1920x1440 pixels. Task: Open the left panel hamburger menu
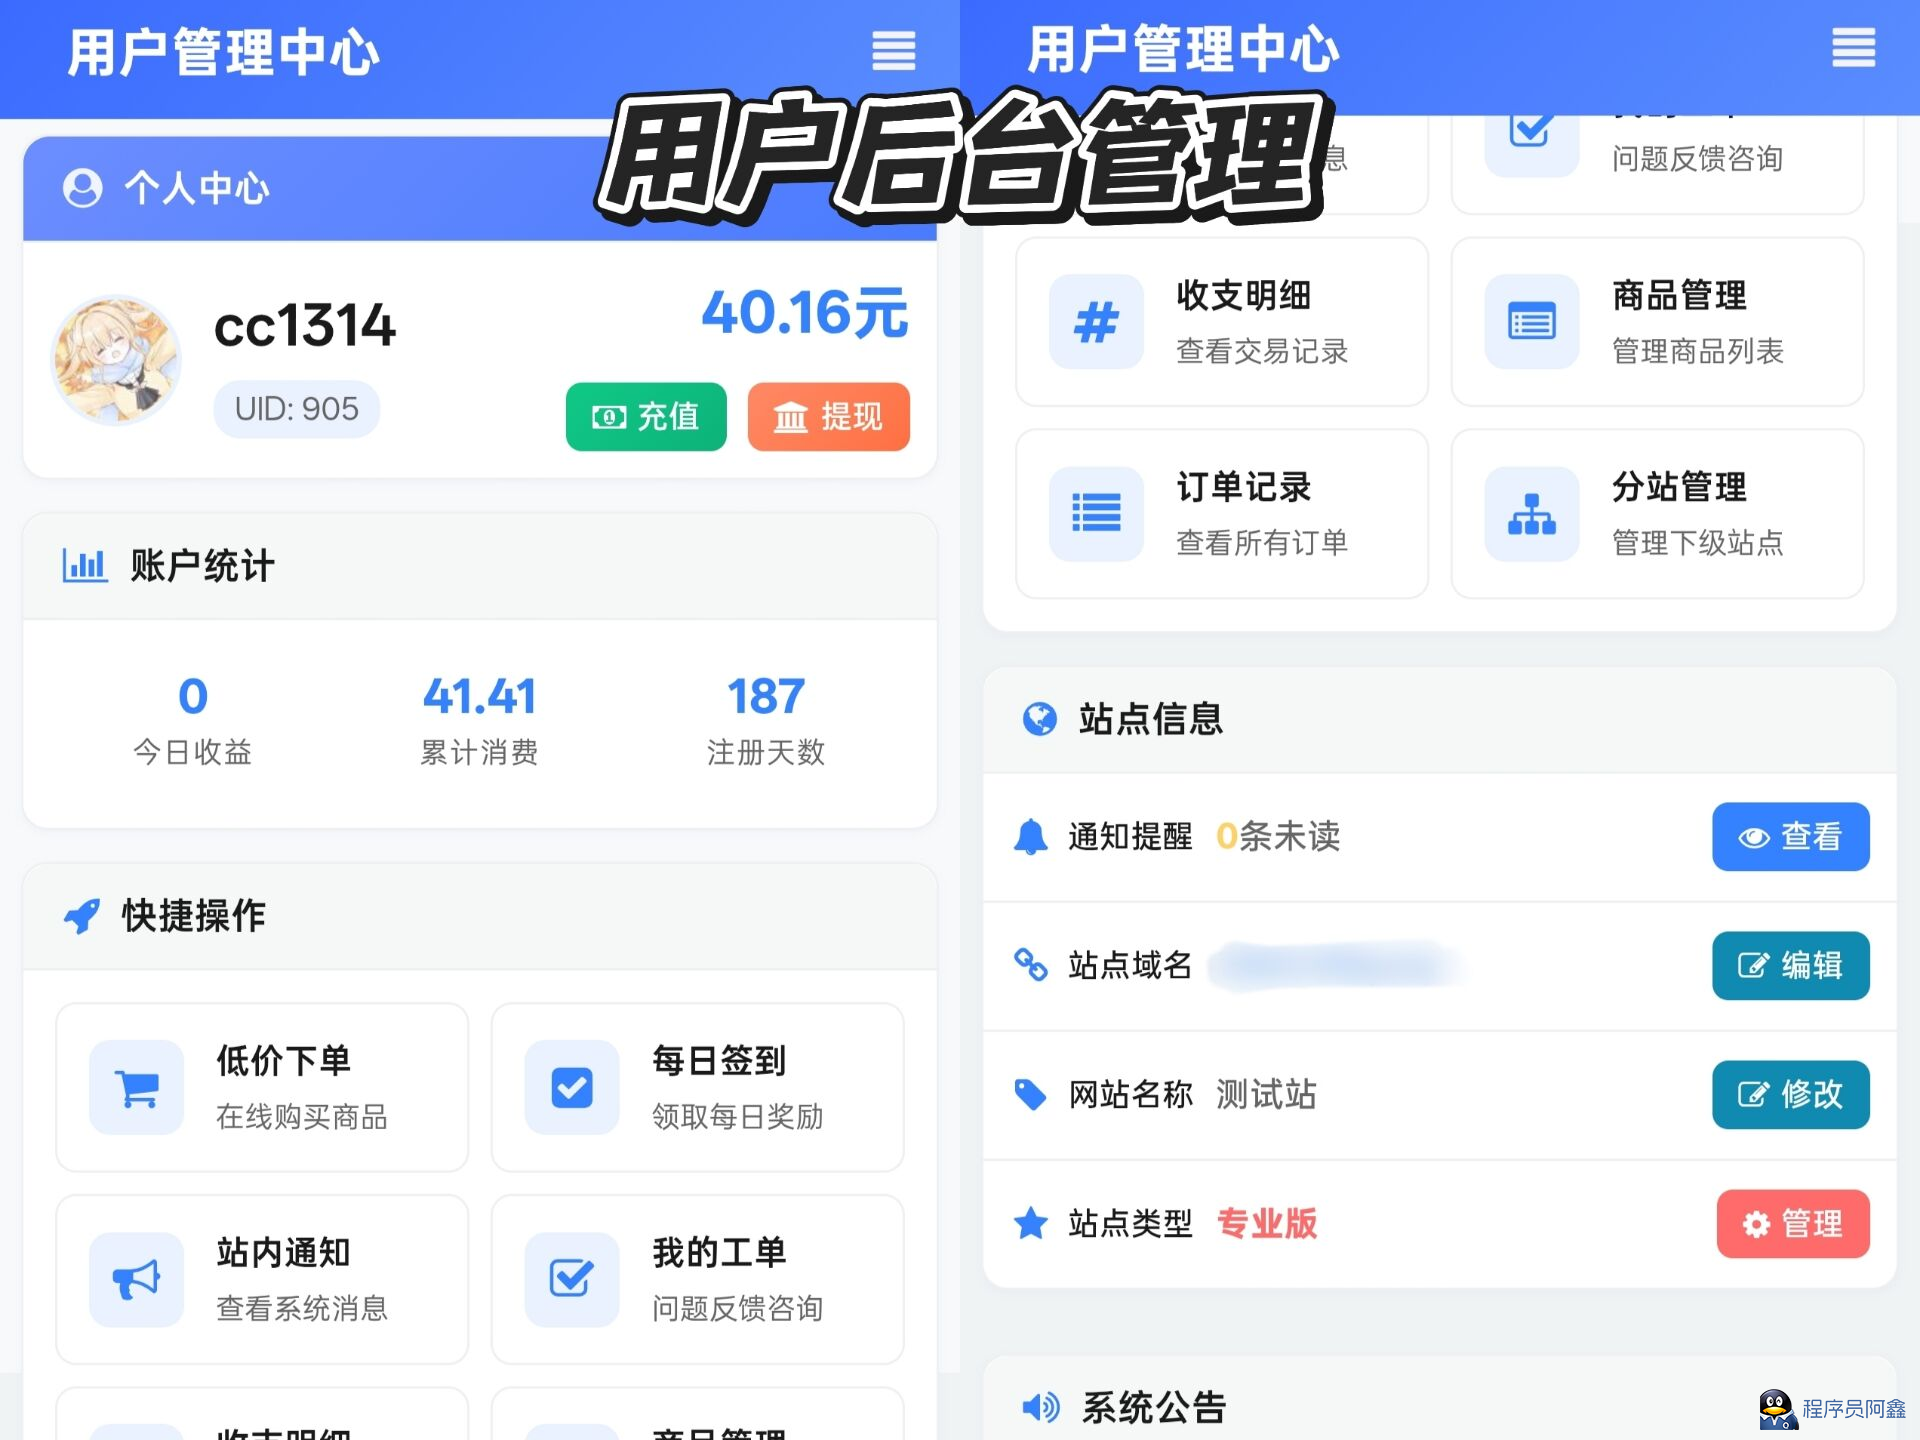pos(893,50)
